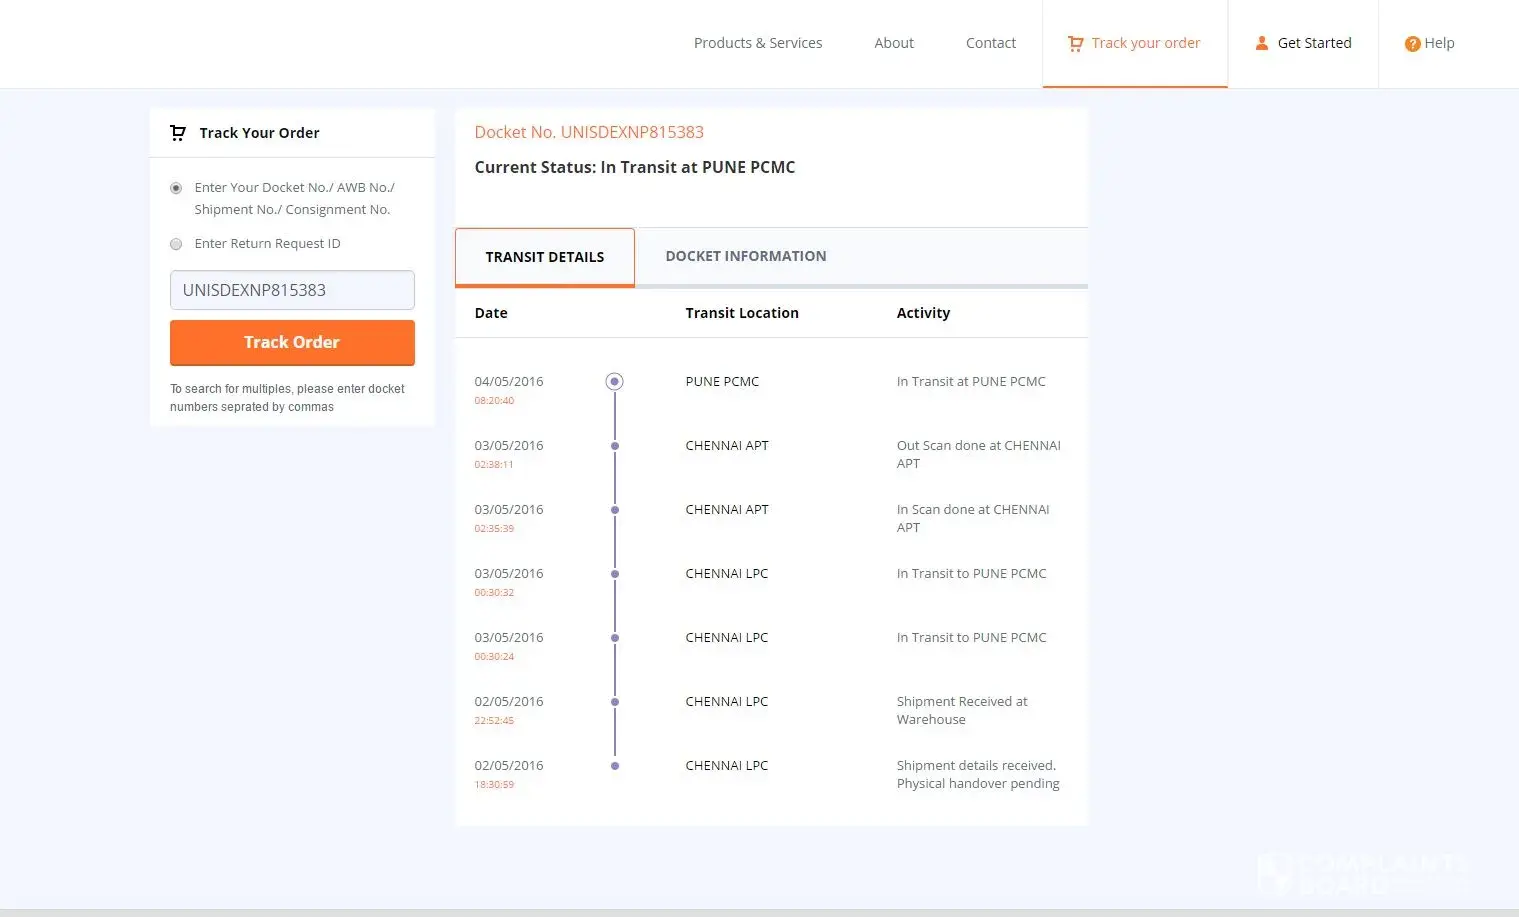Click the timeline dot for Out Scan at CHENNAI APT

pos(615,446)
